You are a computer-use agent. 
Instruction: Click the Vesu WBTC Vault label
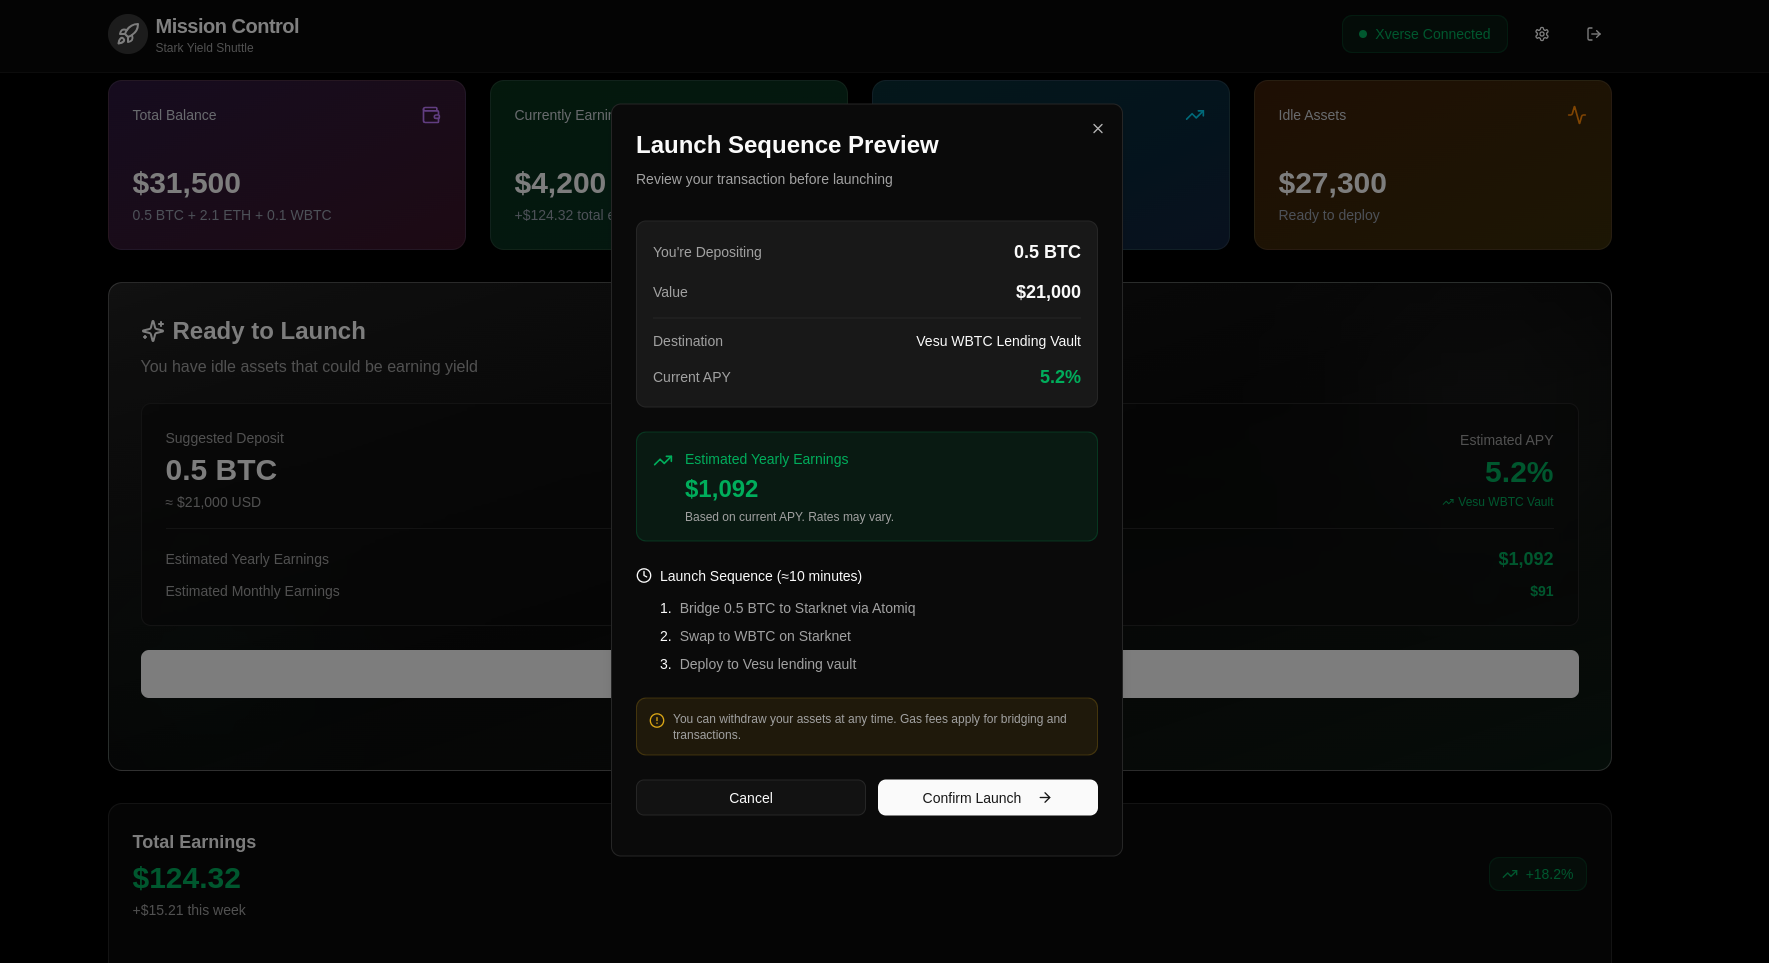pyautogui.click(x=1505, y=502)
